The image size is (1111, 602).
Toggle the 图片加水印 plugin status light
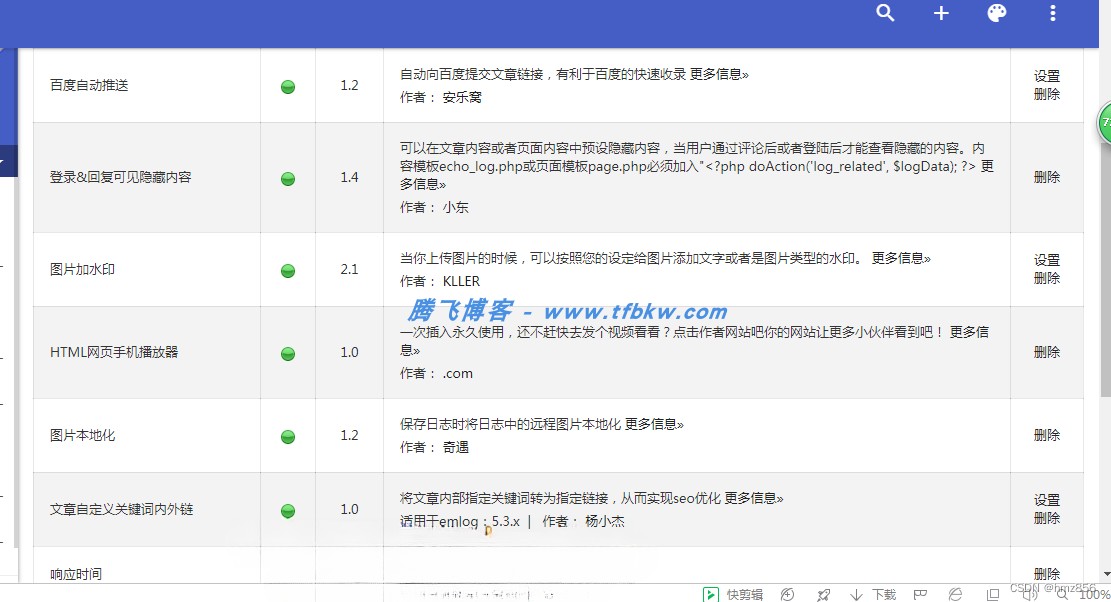coord(287,269)
